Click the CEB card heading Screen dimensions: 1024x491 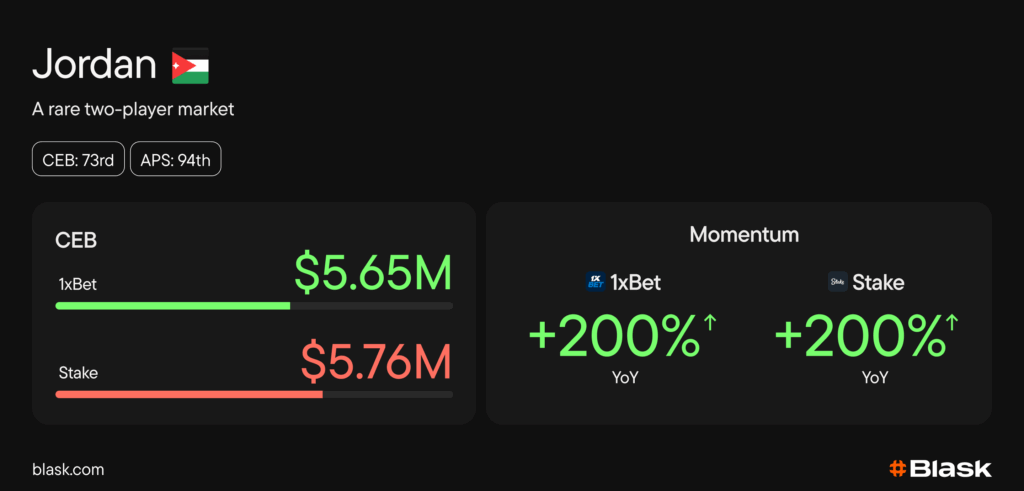[75, 241]
